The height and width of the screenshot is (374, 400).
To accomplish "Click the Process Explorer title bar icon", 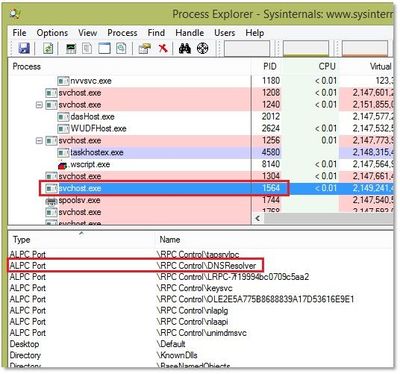I will (x=15, y=14).
